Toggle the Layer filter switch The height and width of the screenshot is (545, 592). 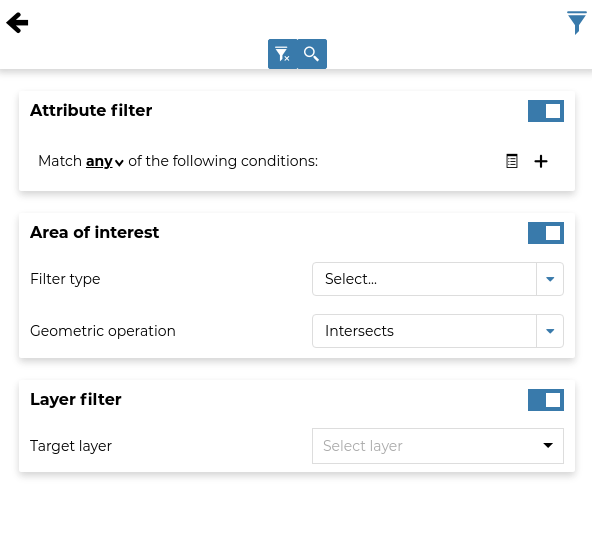(546, 400)
